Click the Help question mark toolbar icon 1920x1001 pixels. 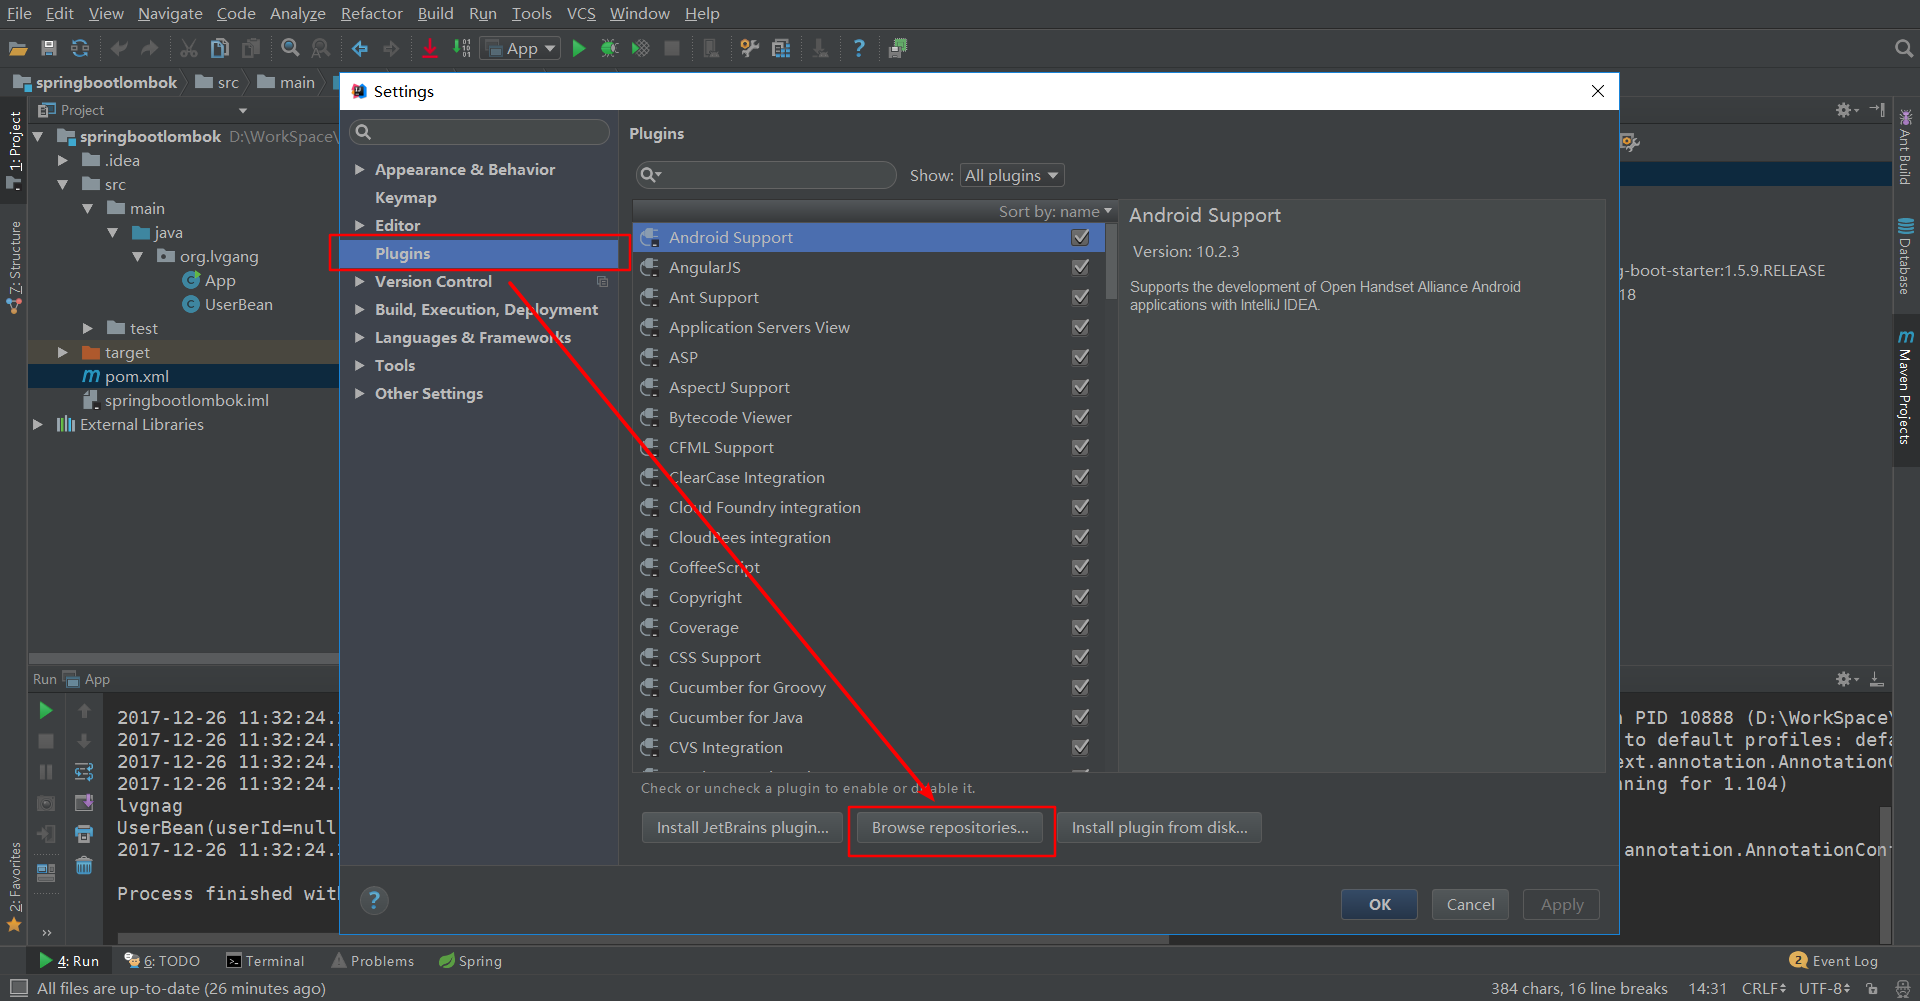coord(859,48)
